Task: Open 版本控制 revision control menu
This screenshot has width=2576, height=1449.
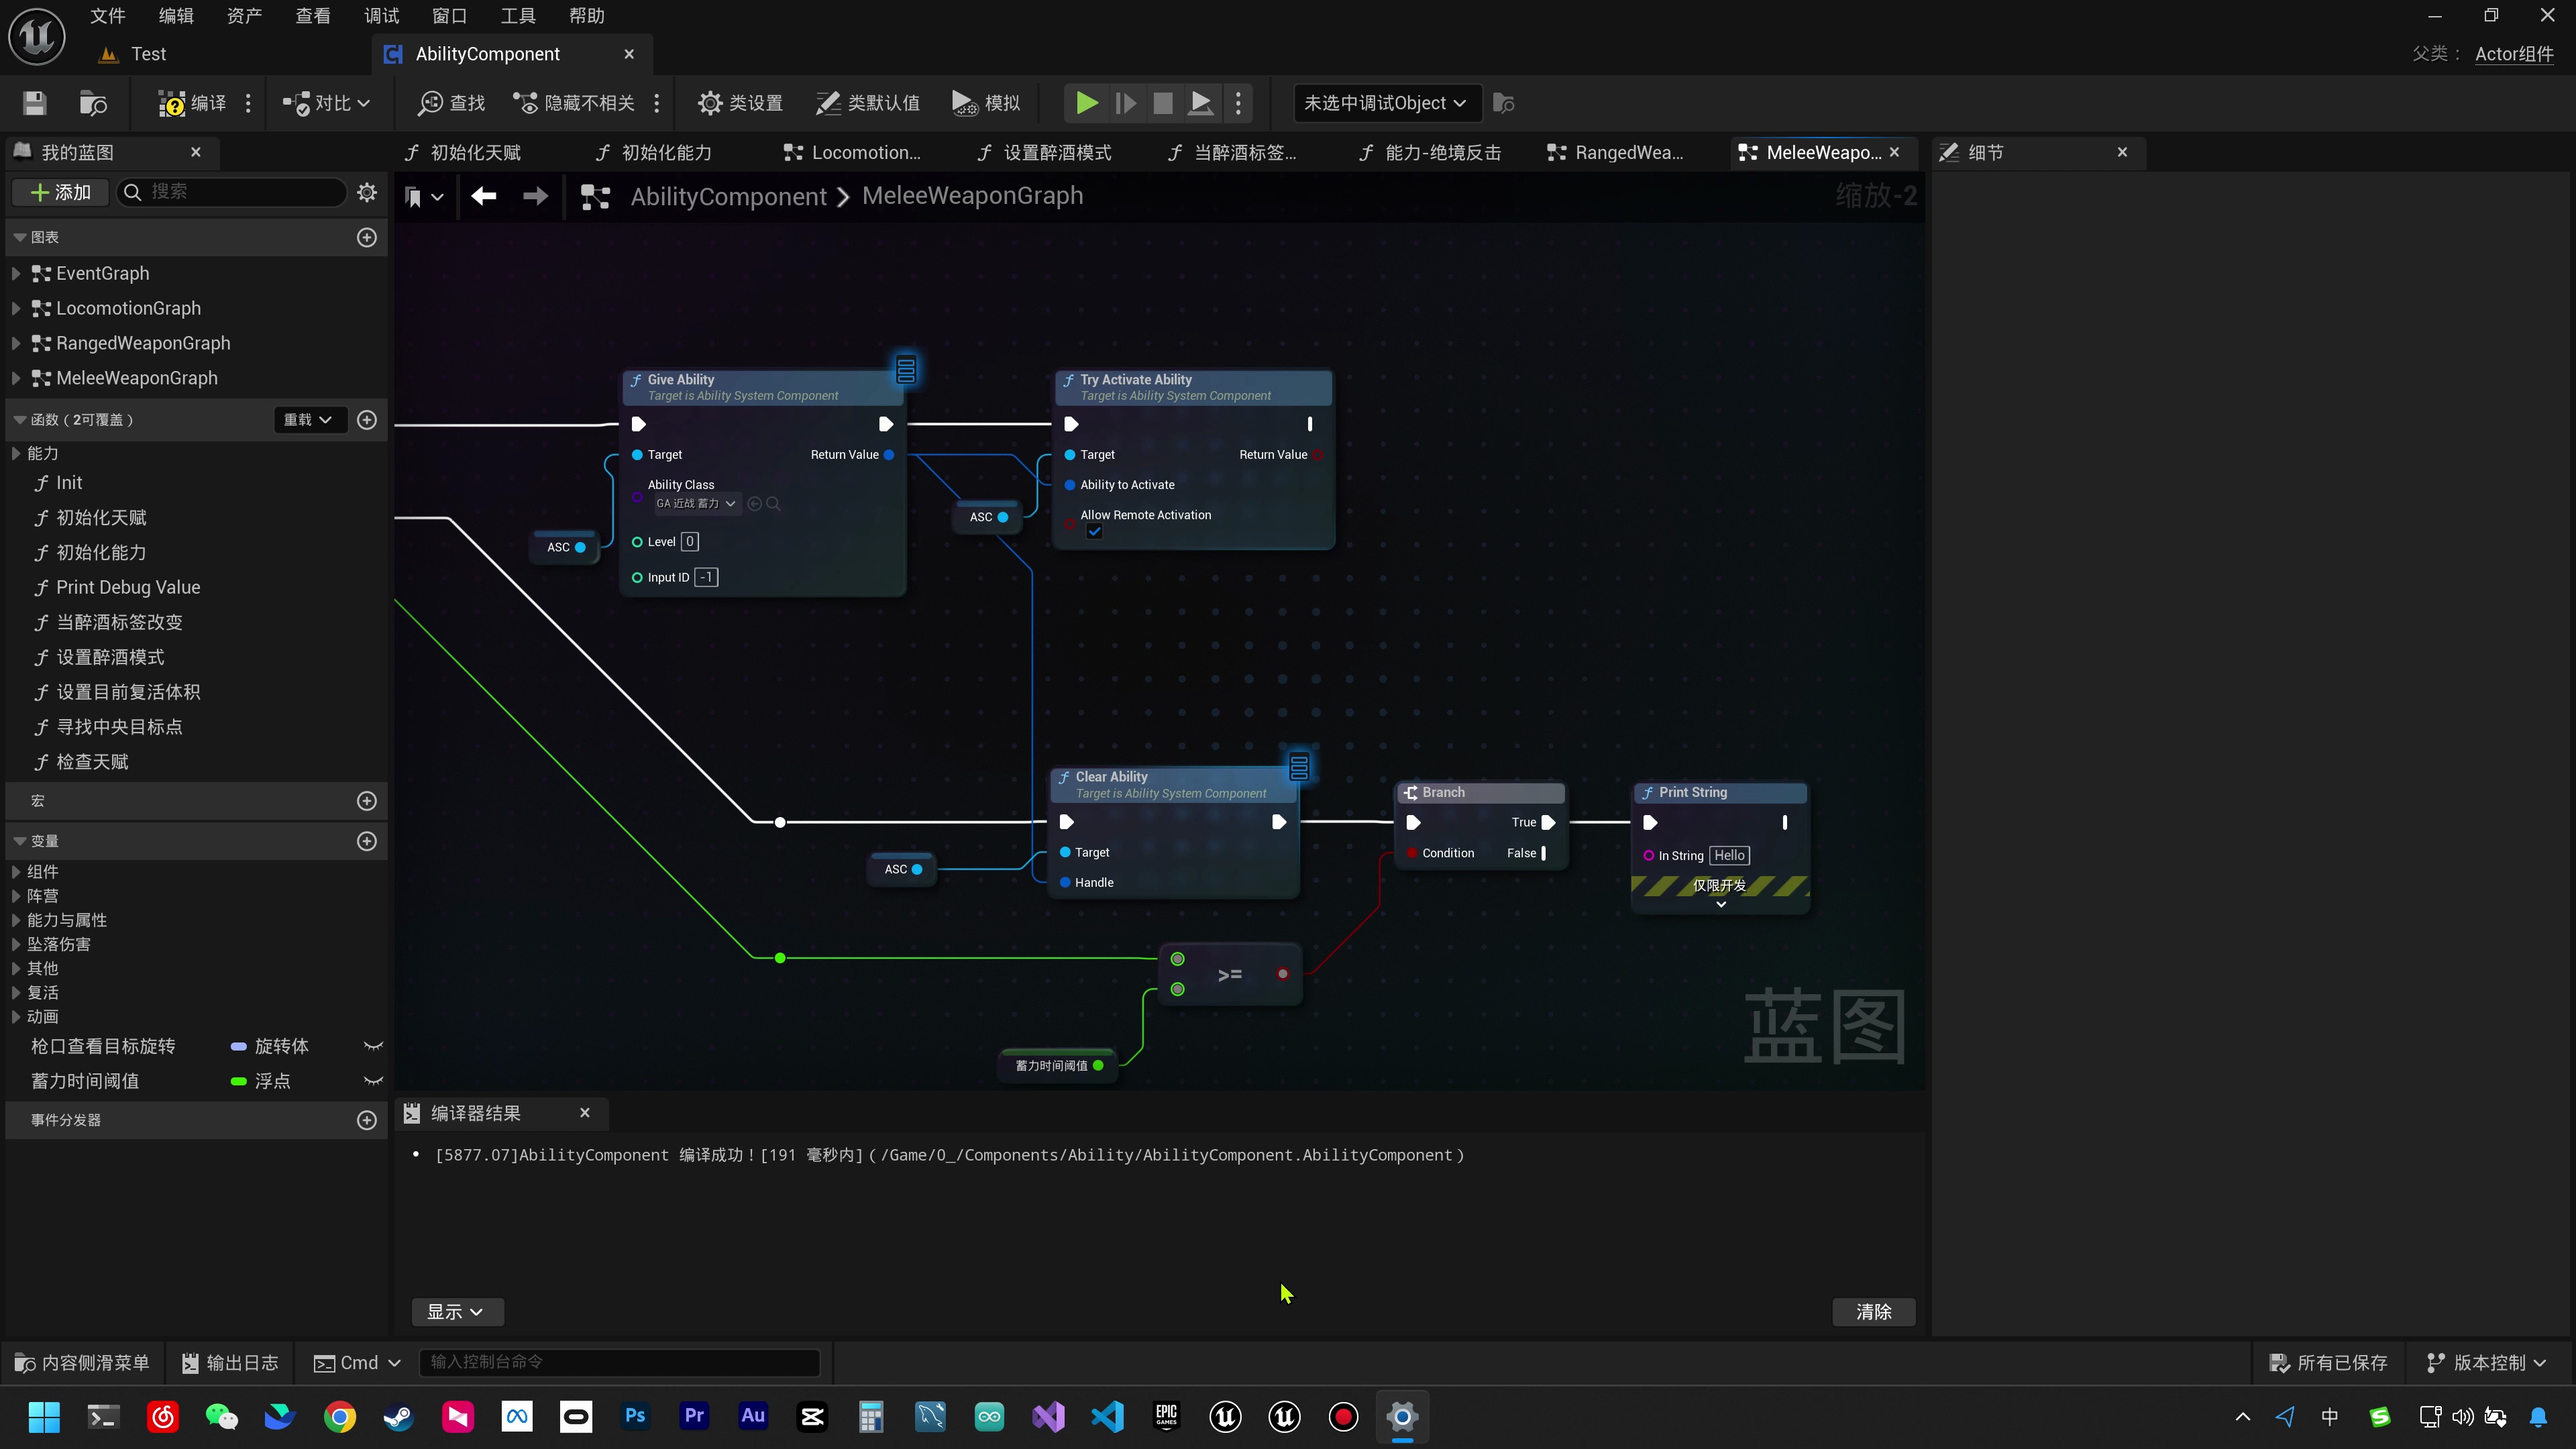Action: click(2486, 1363)
